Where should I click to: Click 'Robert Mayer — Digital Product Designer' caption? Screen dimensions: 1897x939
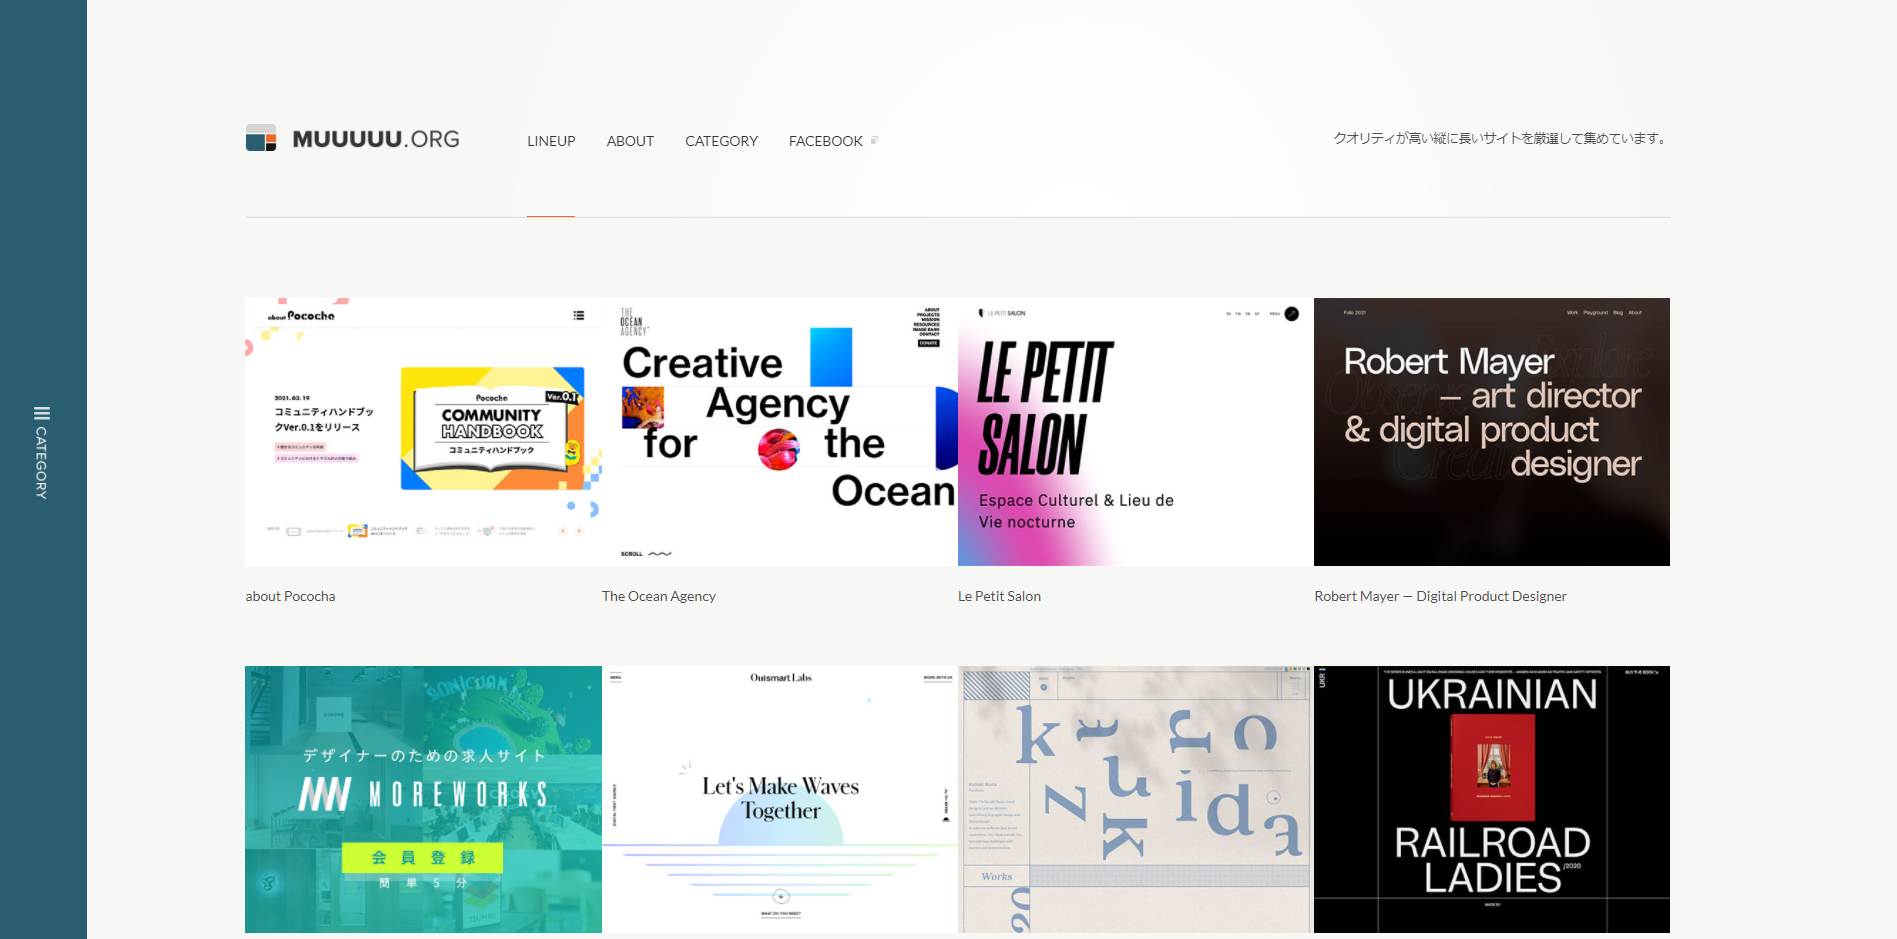tap(1440, 596)
